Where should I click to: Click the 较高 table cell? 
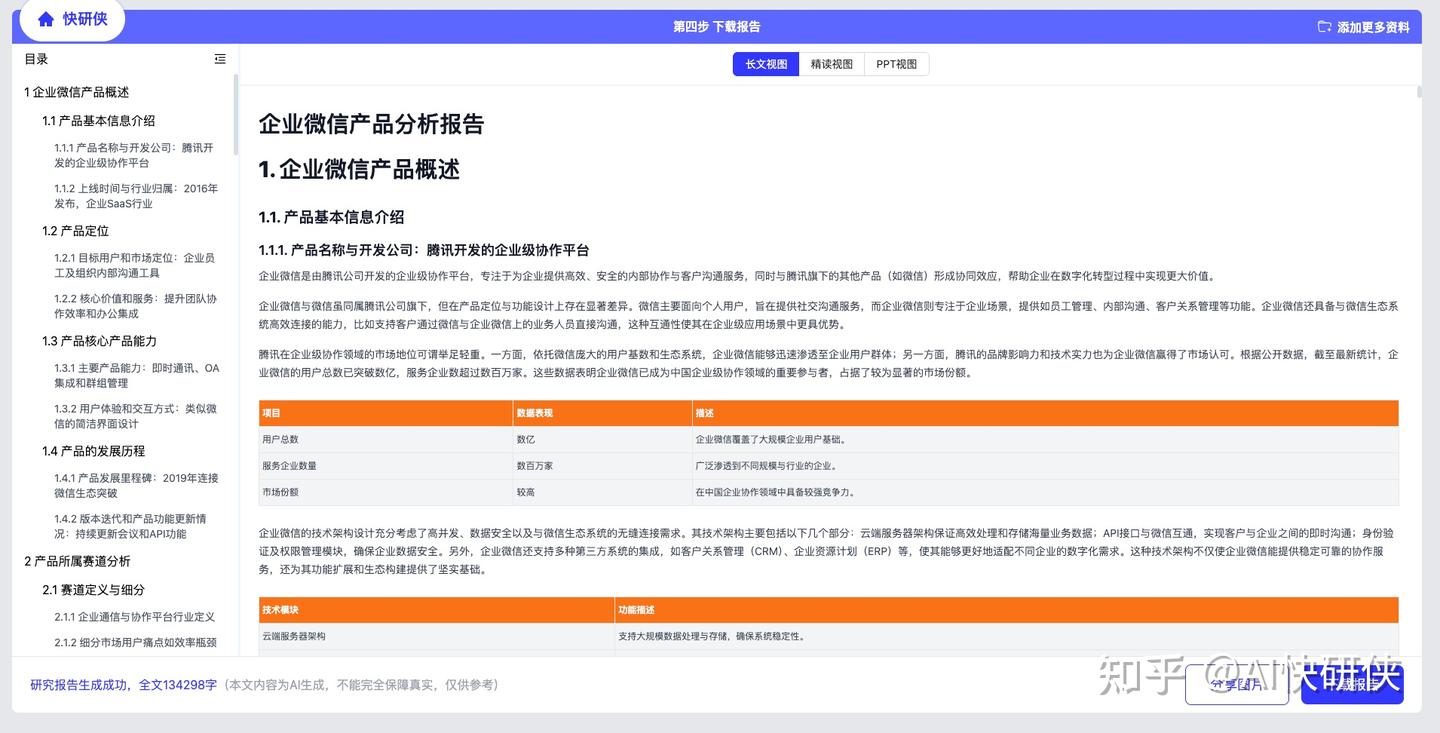click(603, 492)
